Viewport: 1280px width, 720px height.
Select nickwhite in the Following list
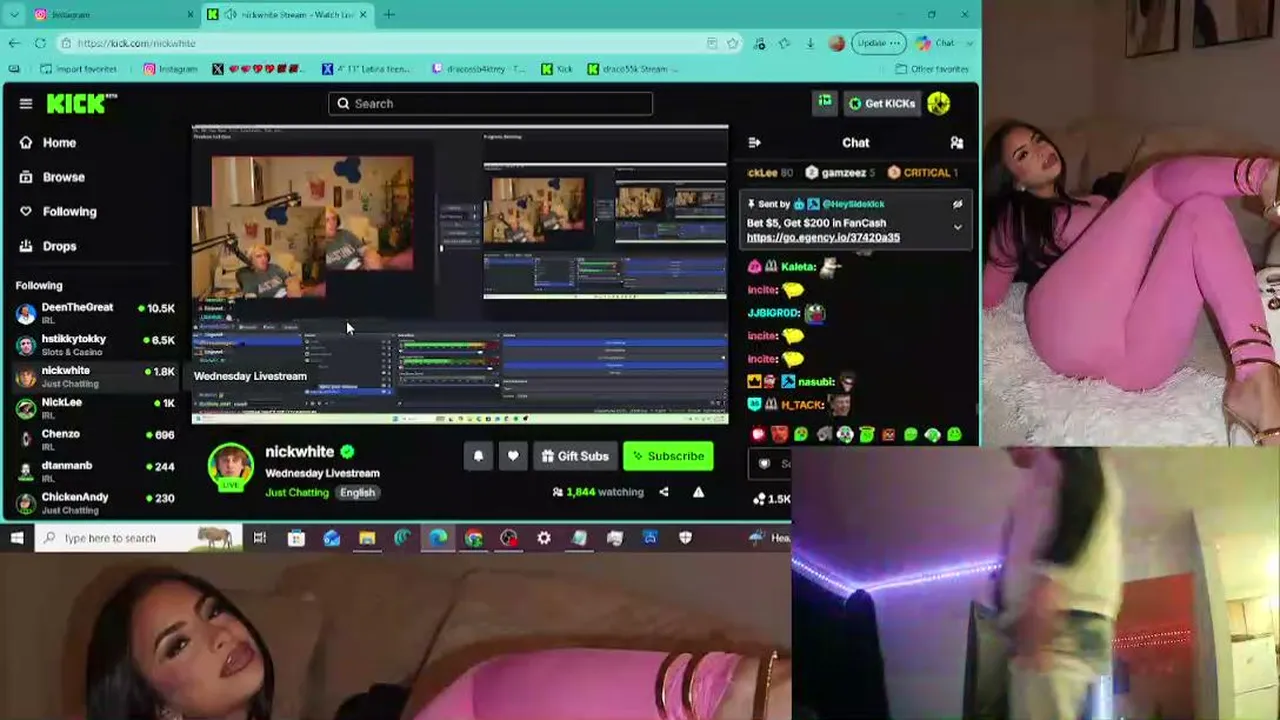95,377
